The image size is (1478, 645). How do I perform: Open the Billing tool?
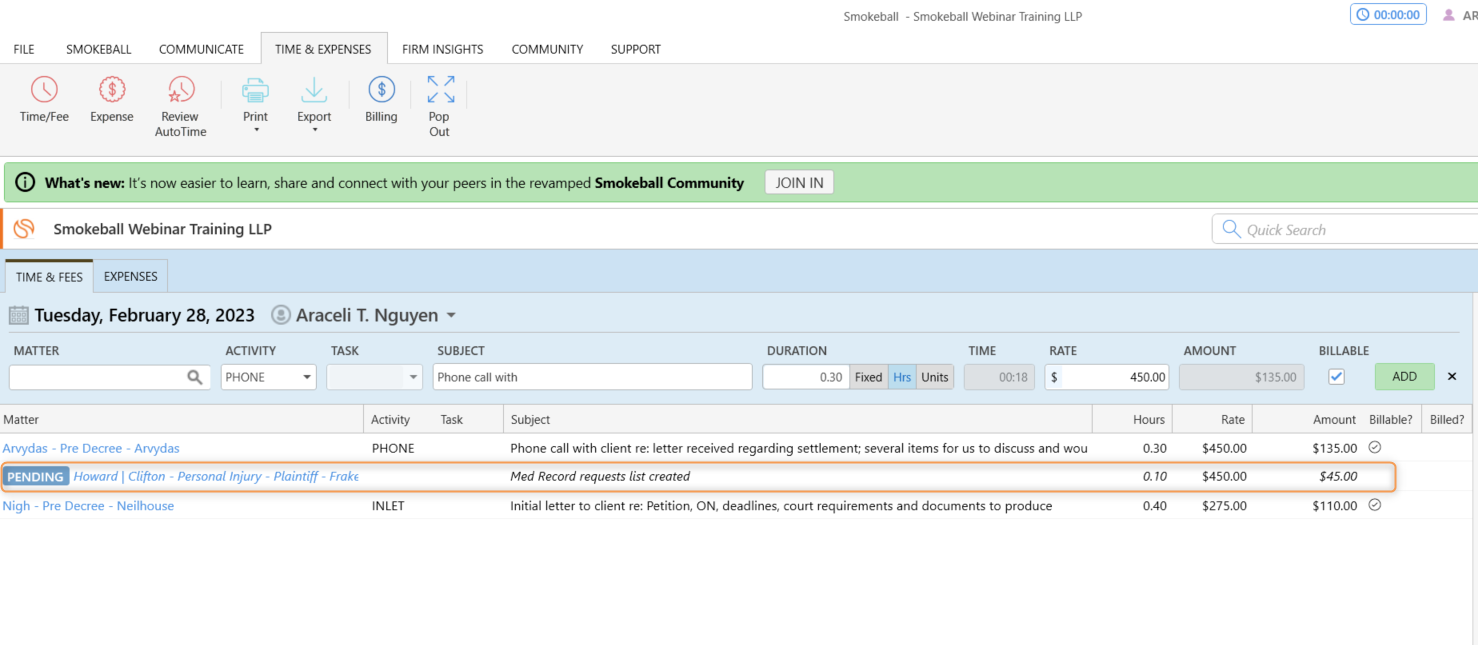point(381,99)
